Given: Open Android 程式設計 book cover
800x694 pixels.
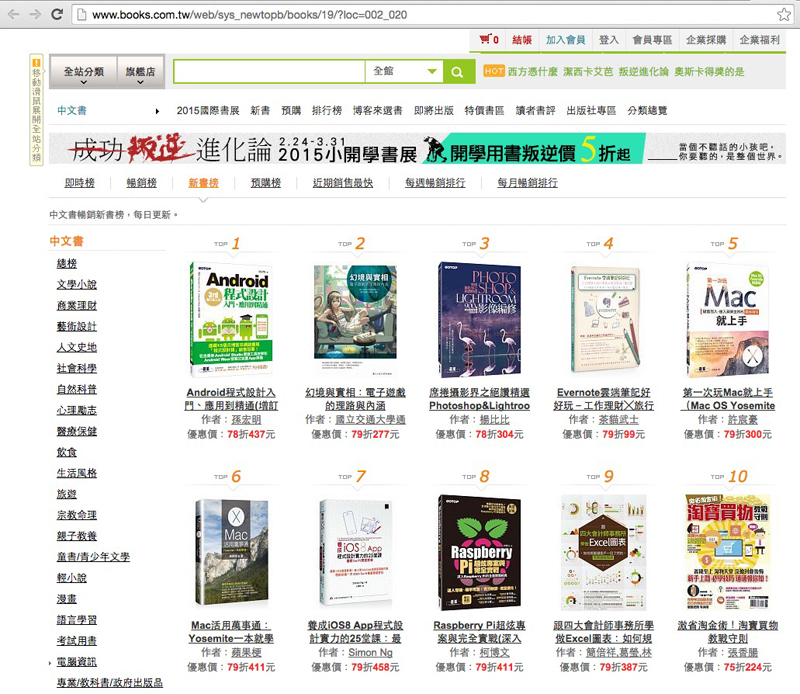Looking at the screenshot, I should tap(231, 319).
